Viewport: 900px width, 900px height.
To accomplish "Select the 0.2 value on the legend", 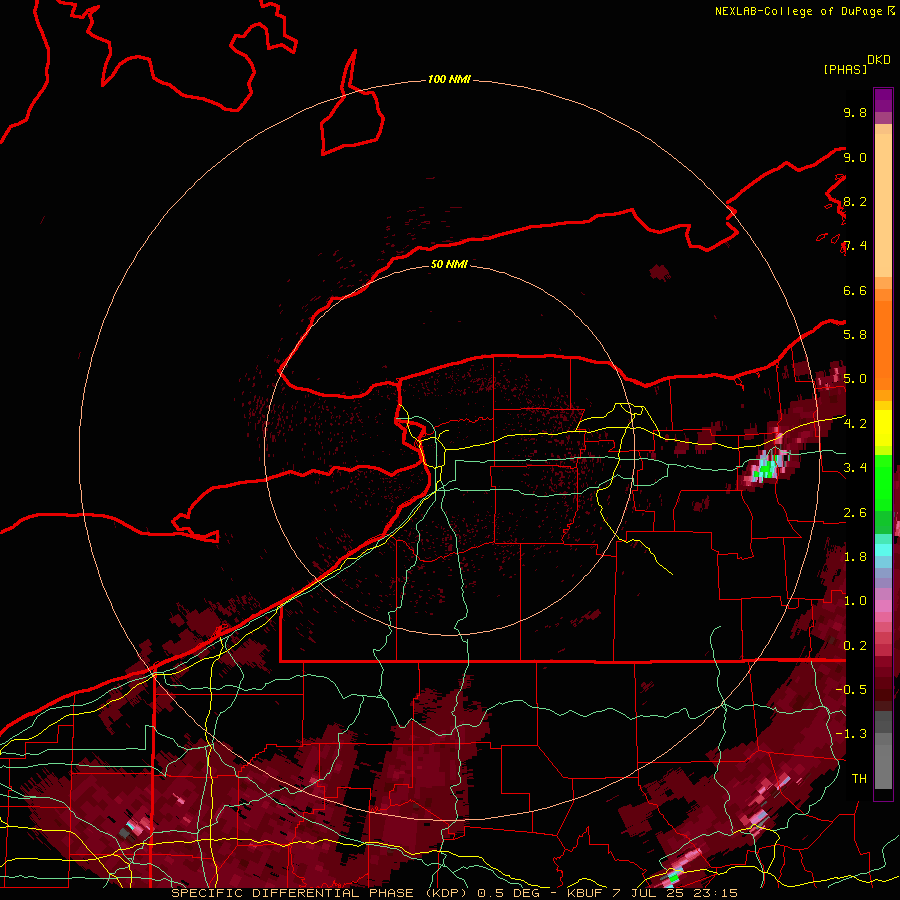I will (x=855, y=645).
